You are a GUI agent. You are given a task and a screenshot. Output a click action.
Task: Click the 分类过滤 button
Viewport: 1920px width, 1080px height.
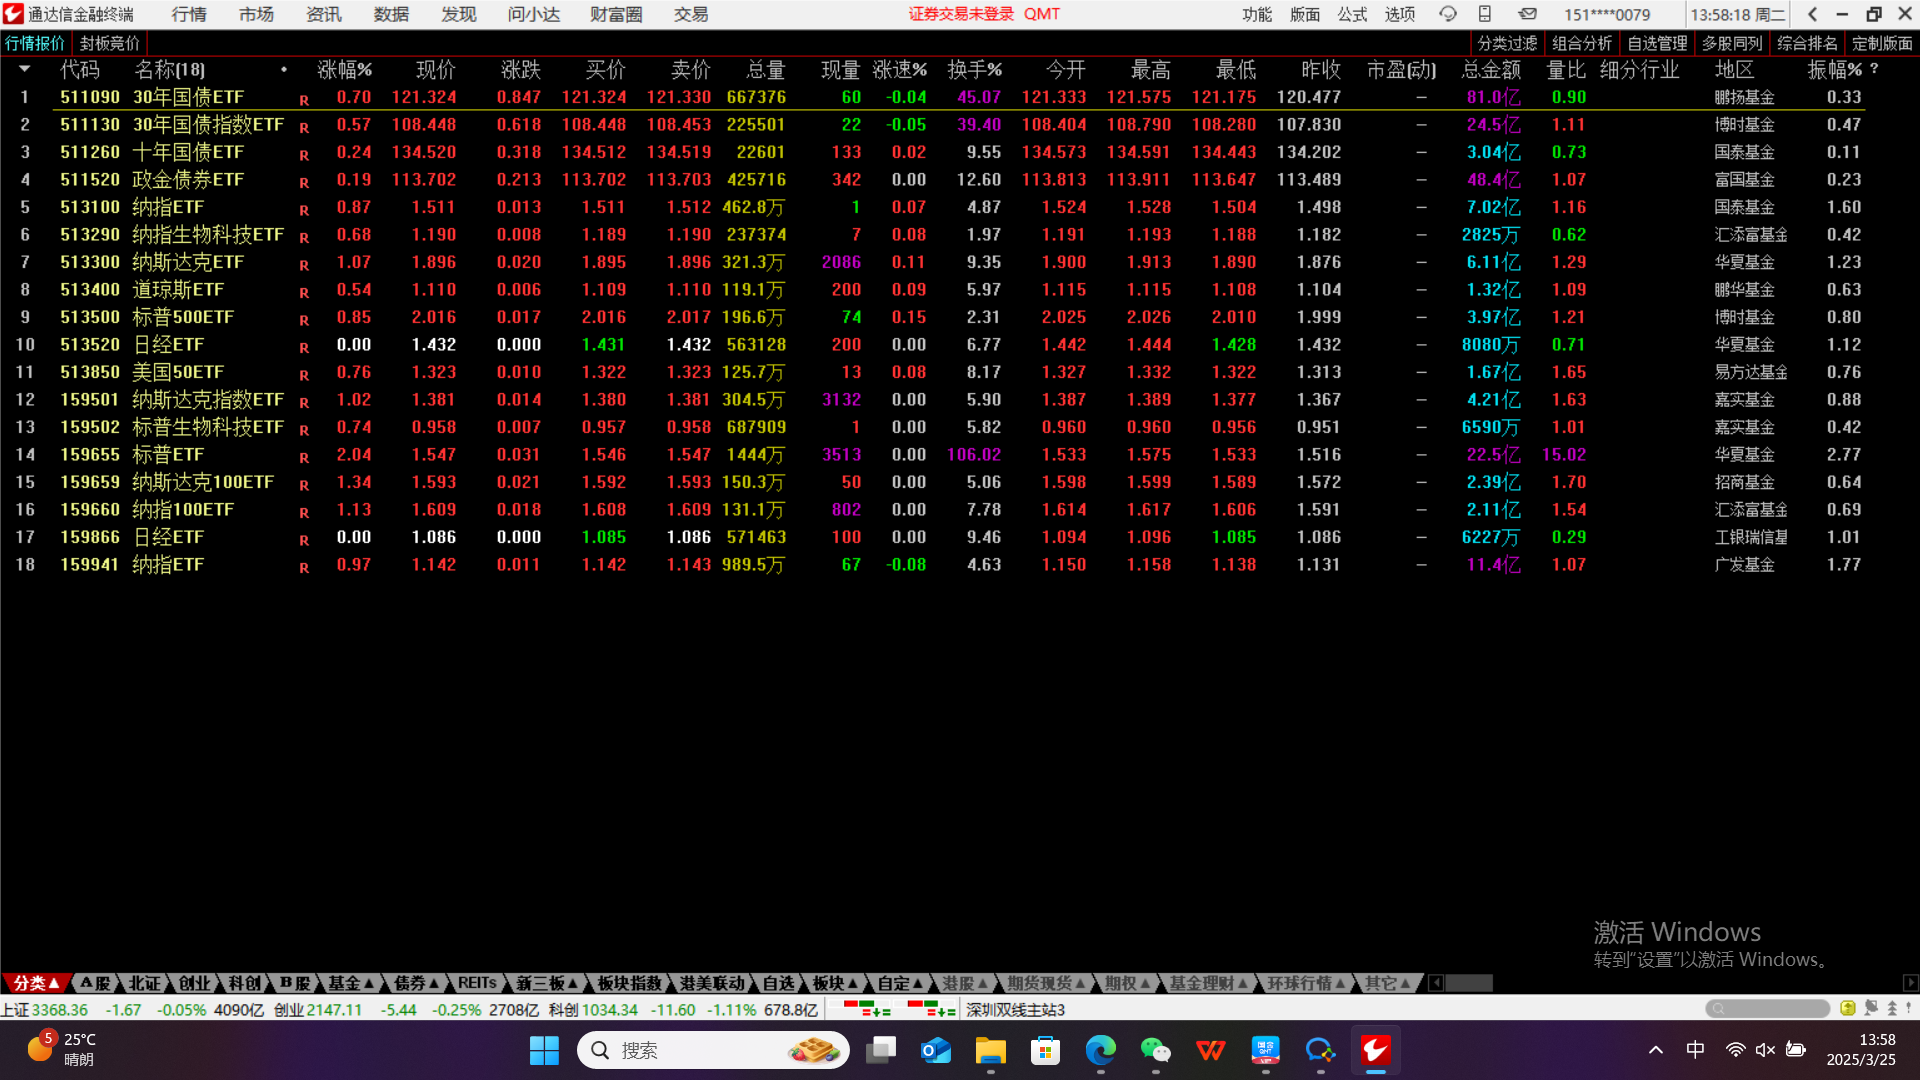[1506, 43]
